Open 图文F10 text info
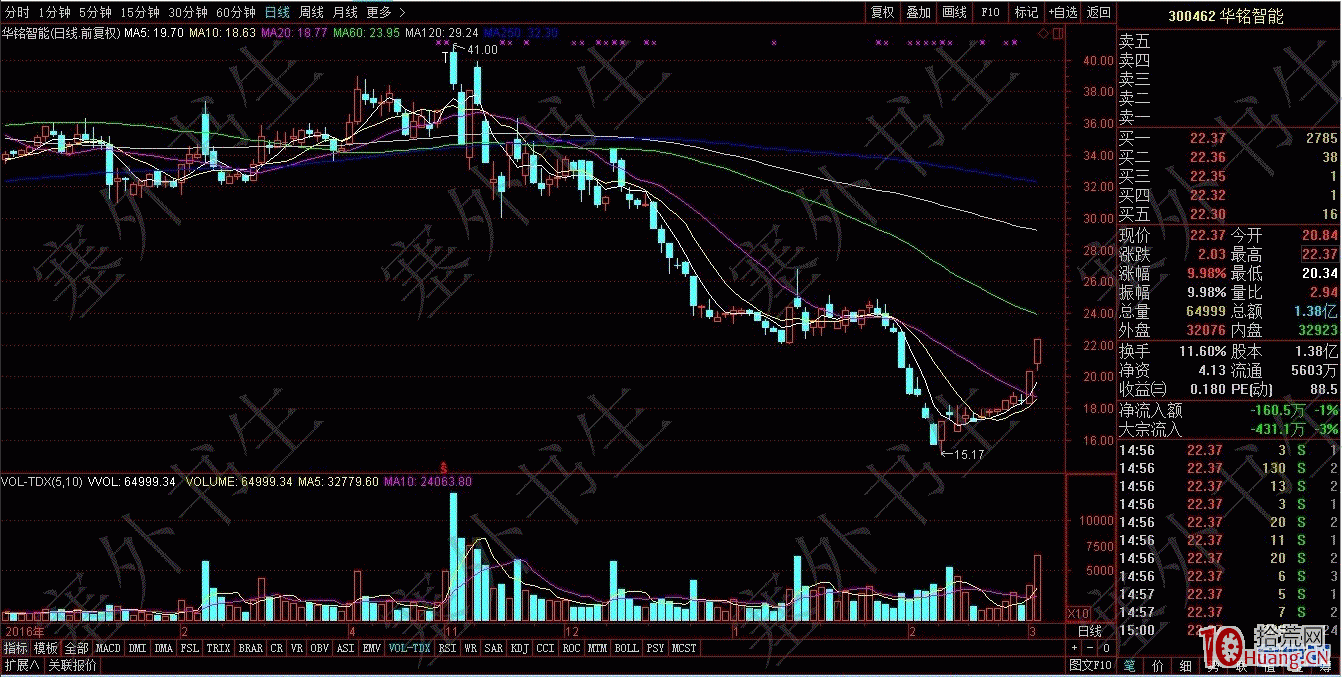Image resolution: width=1342 pixels, height=677 pixels. click(x=1090, y=665)
